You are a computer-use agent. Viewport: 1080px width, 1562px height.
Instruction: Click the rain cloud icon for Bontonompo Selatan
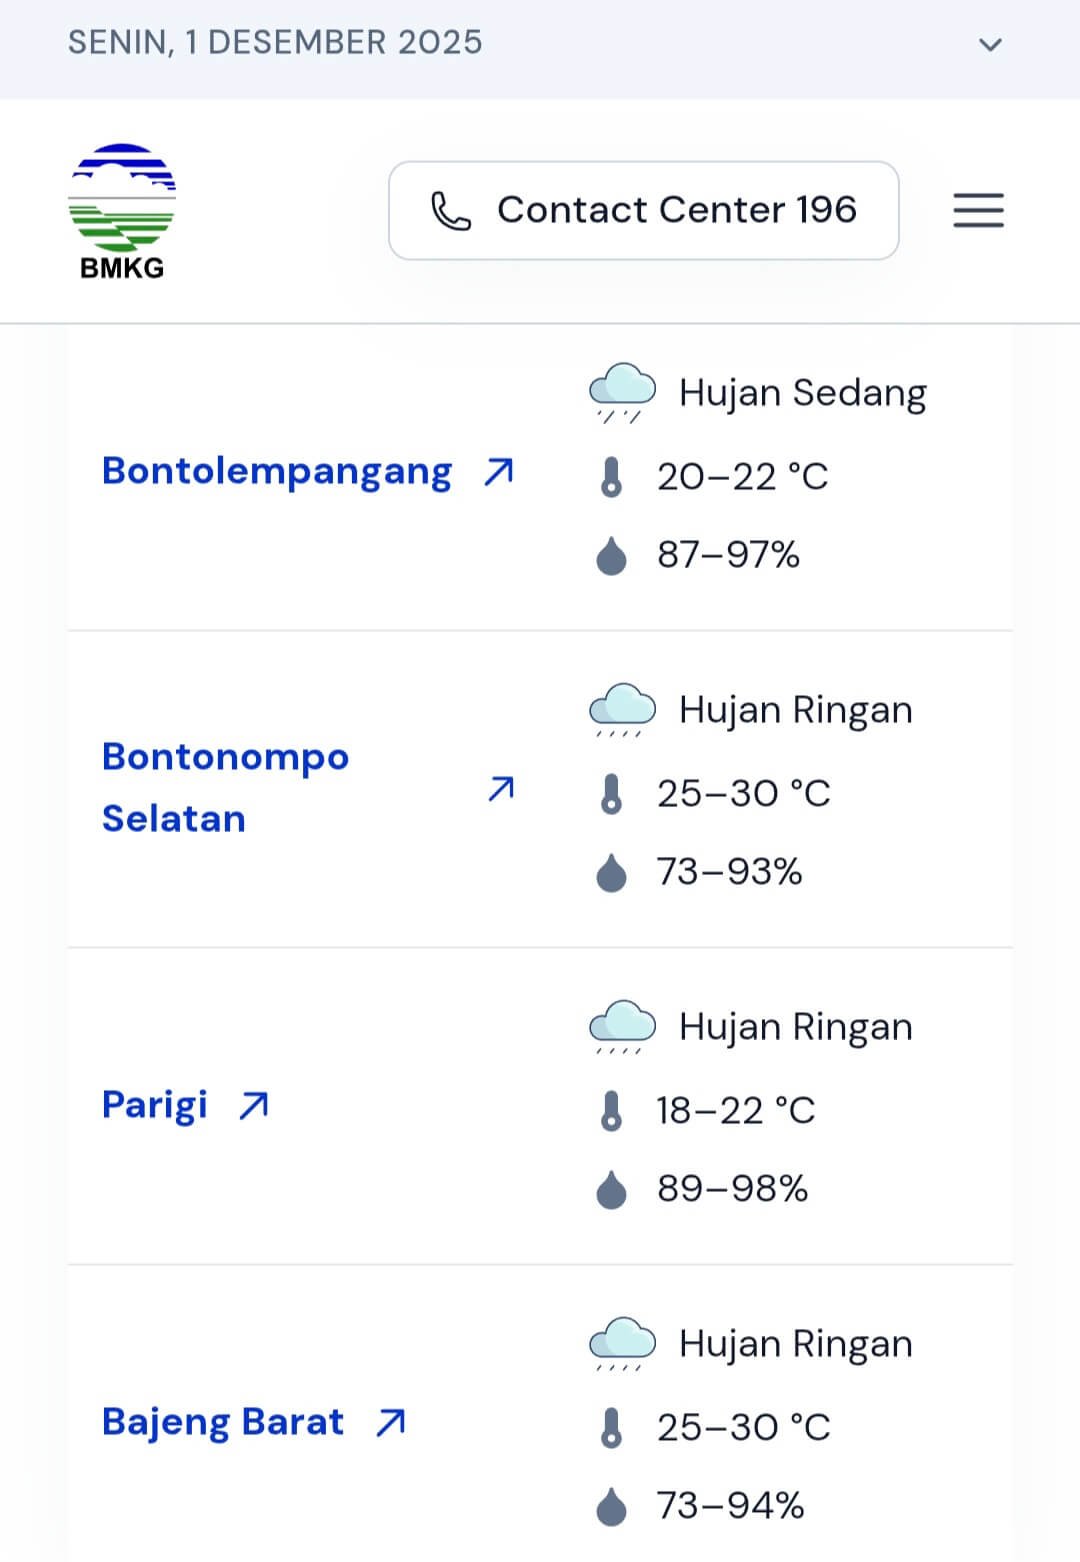pos(622,709)
